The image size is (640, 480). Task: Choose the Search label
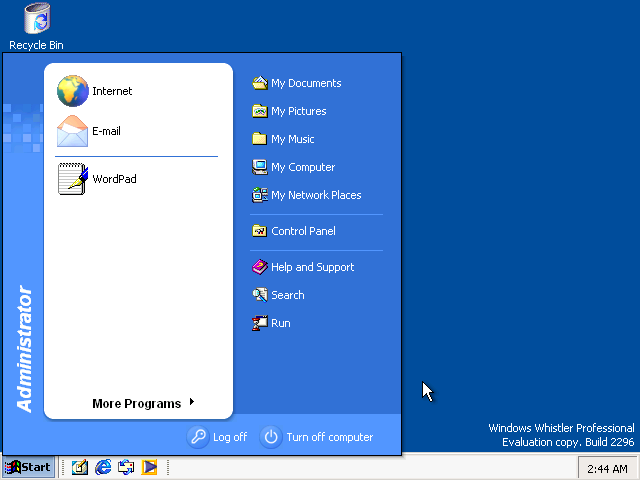click(x=288, y=295)
